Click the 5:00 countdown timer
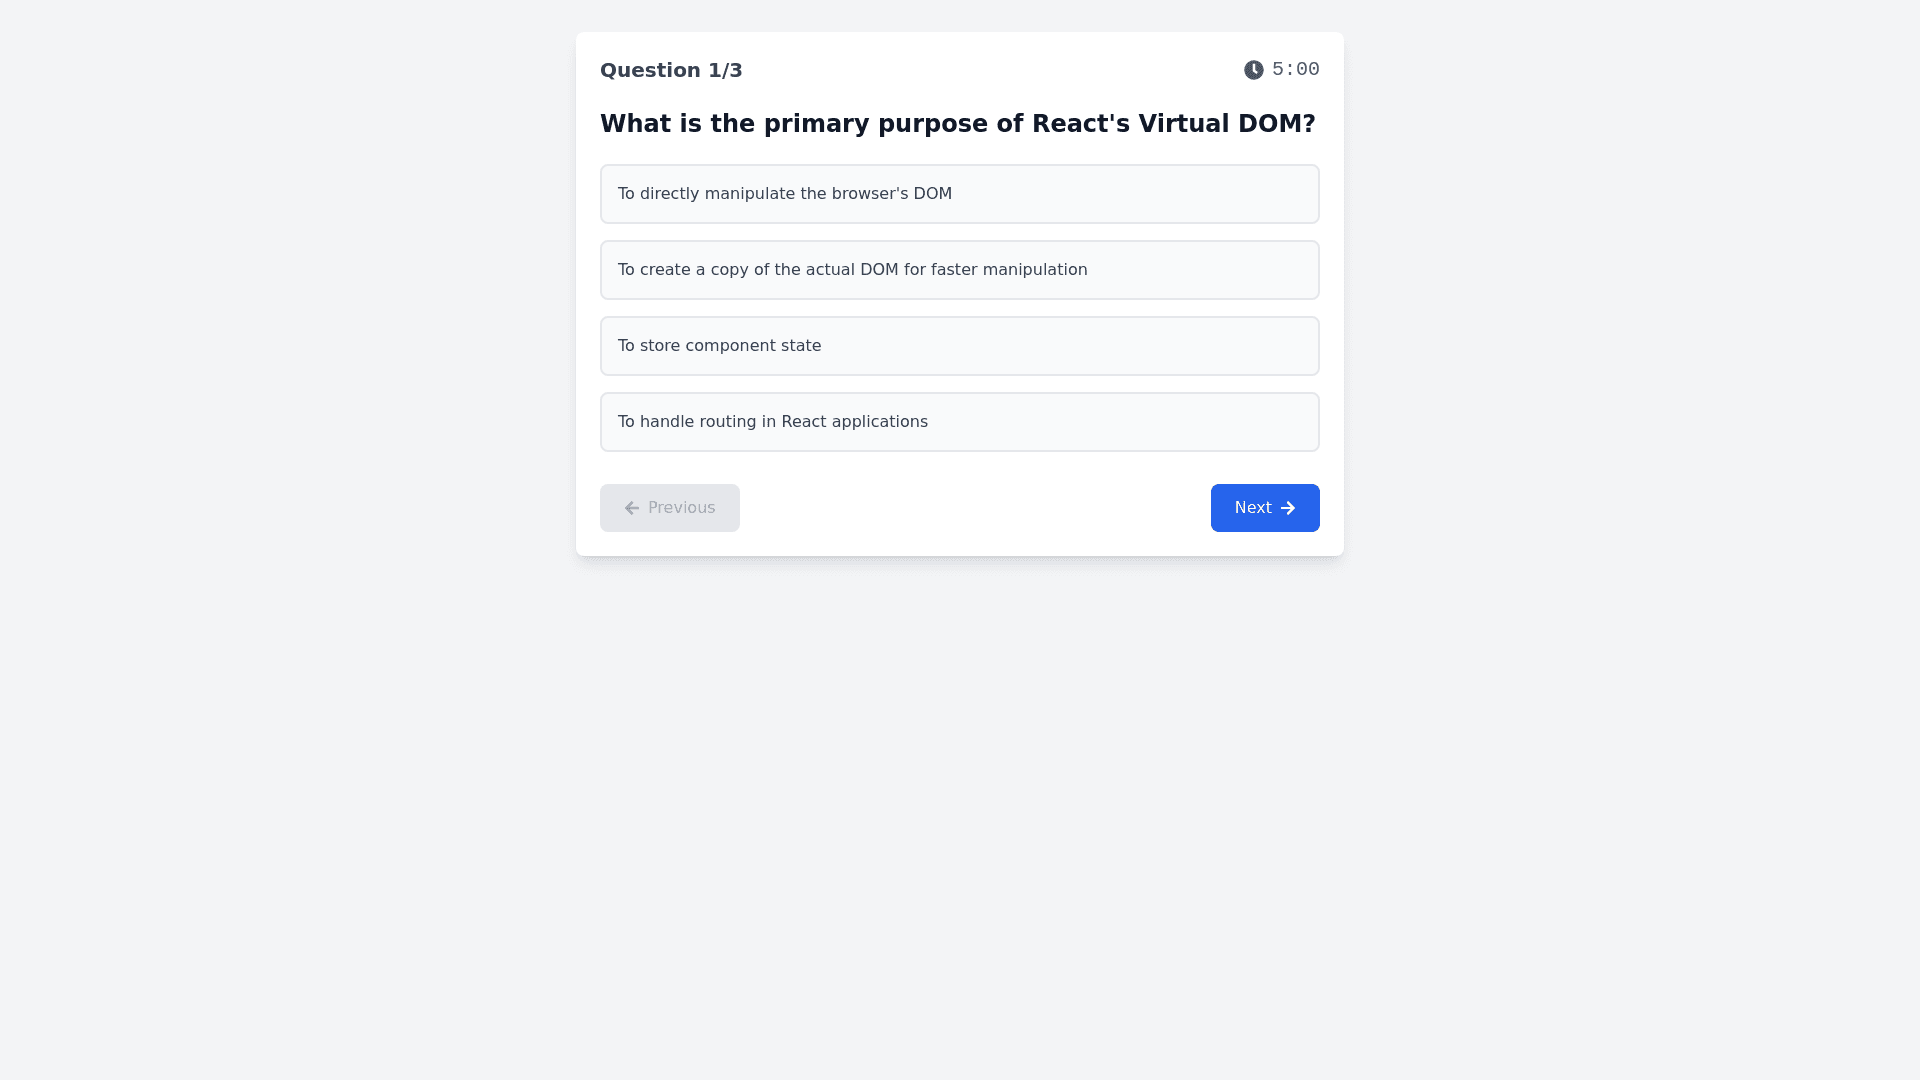Viewport: 1920px width, 1080px height. click(1295, 69)
